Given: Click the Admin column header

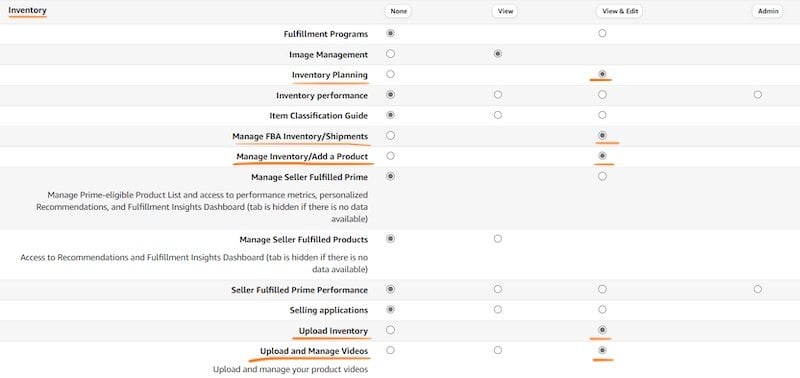Looking at the screenshot, I should (x=768, y=11).
